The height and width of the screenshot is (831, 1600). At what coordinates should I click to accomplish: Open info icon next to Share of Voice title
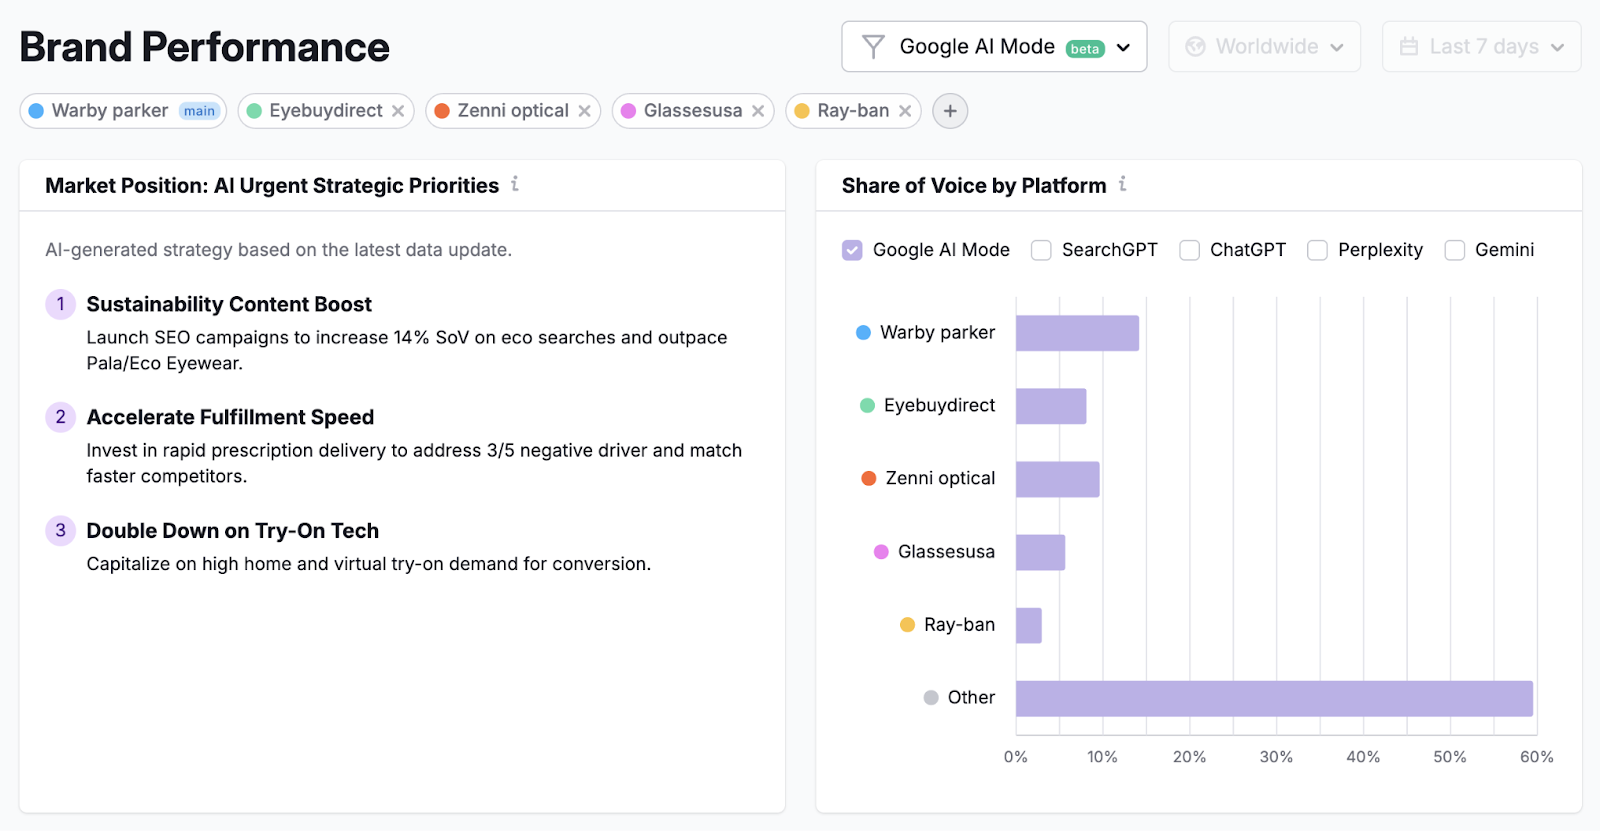(1123, 184)
